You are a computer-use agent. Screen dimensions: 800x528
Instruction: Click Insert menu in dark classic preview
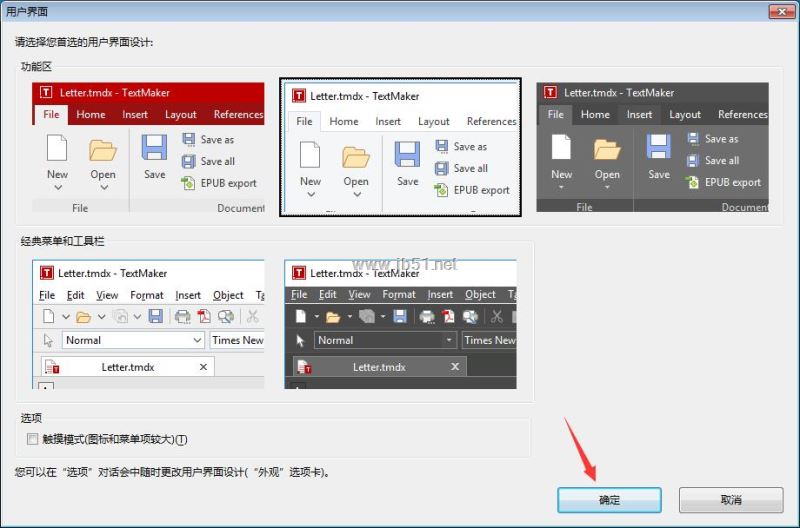[440, 295]
